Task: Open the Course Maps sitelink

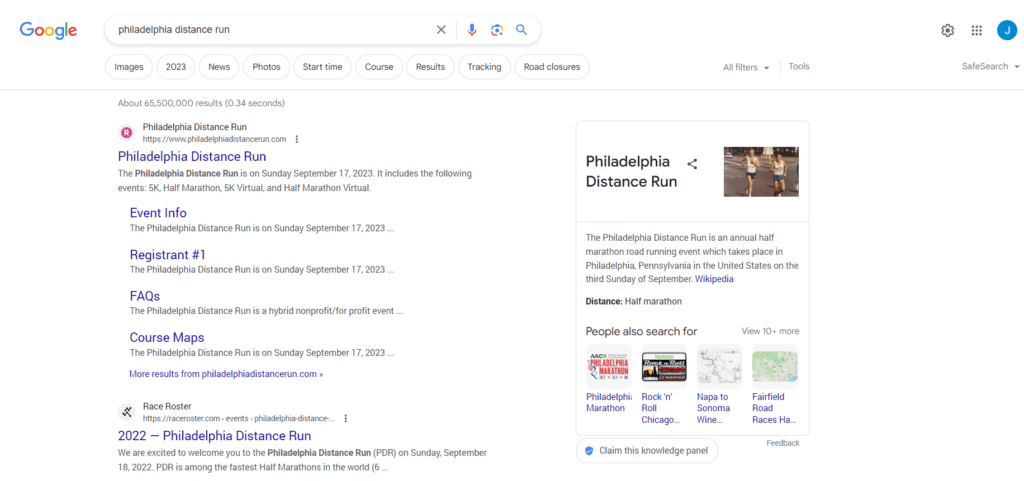Action: click(x=167, y=337)
